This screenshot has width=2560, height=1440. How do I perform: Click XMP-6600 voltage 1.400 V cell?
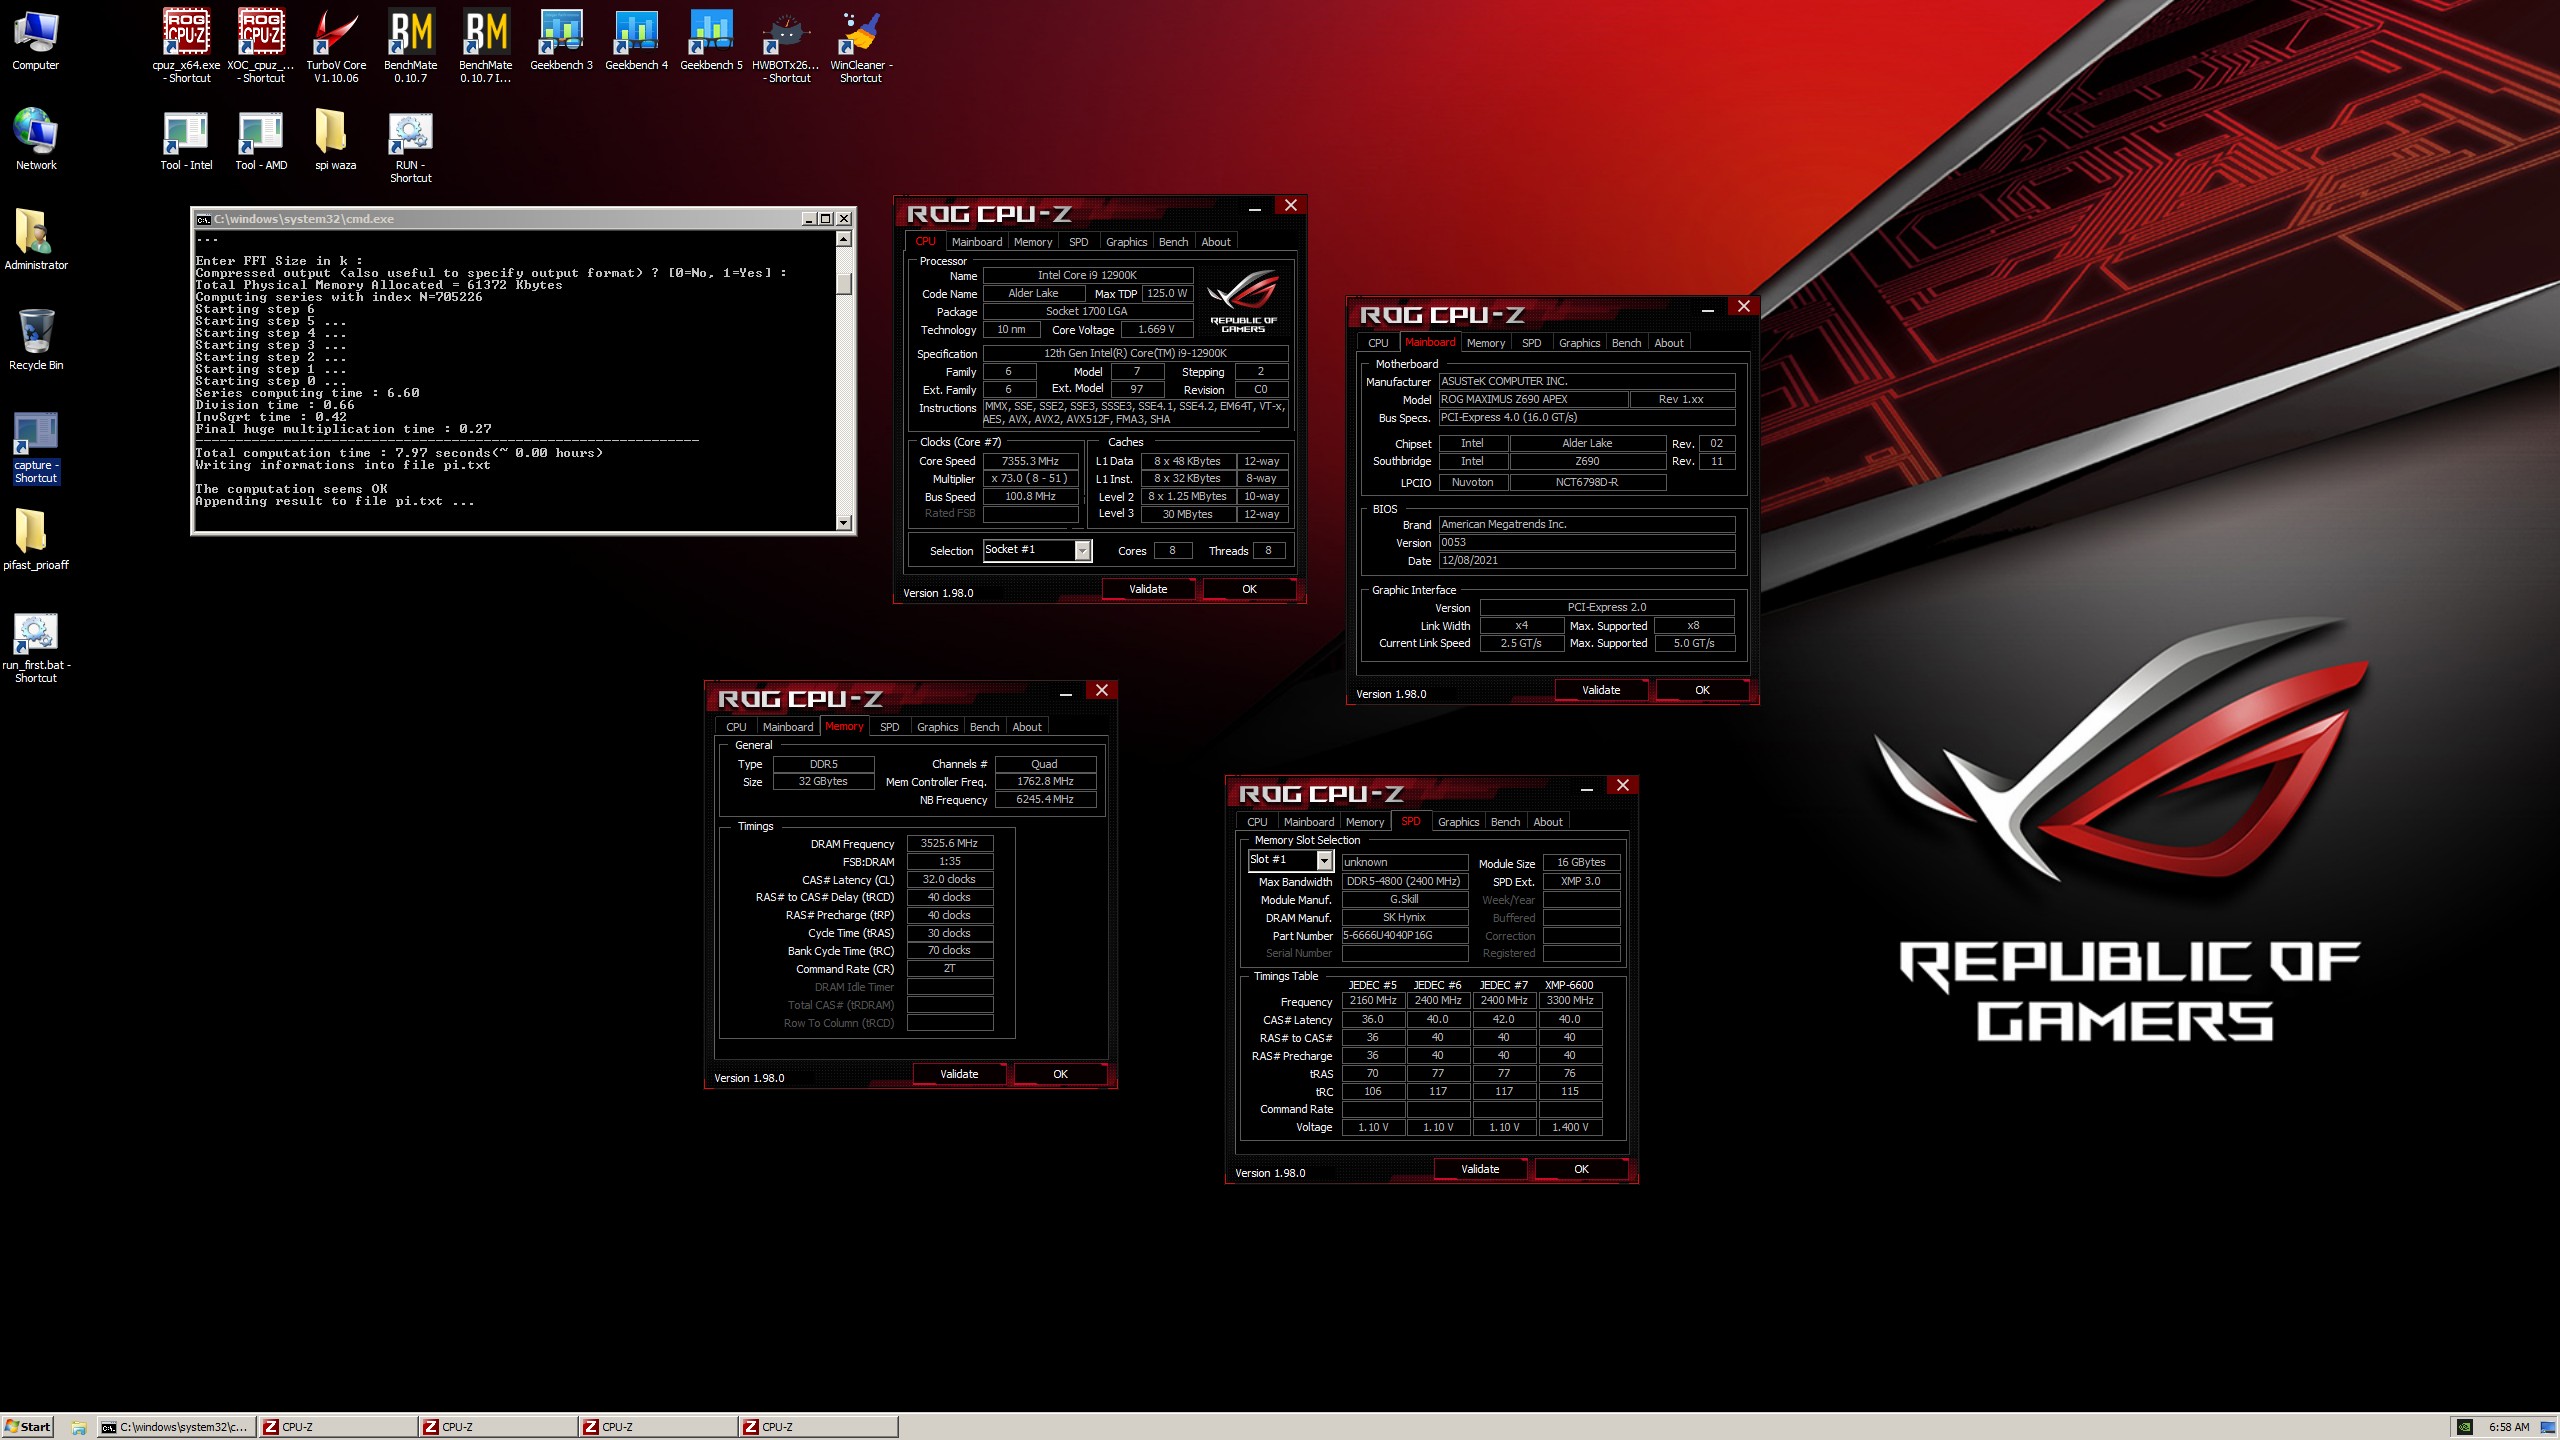tap(1570, 1127)
